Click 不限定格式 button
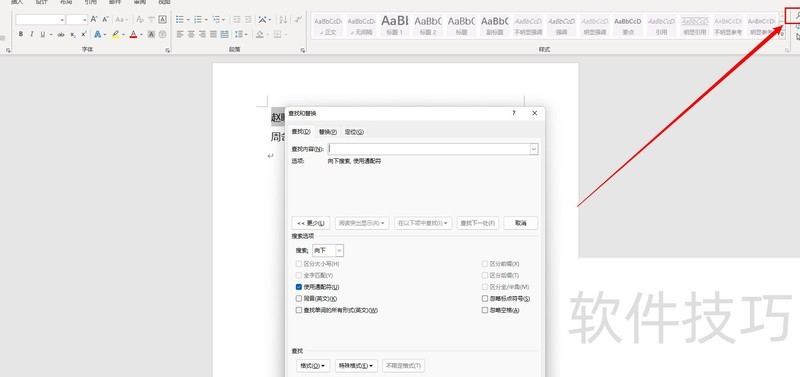 point(404,366)
